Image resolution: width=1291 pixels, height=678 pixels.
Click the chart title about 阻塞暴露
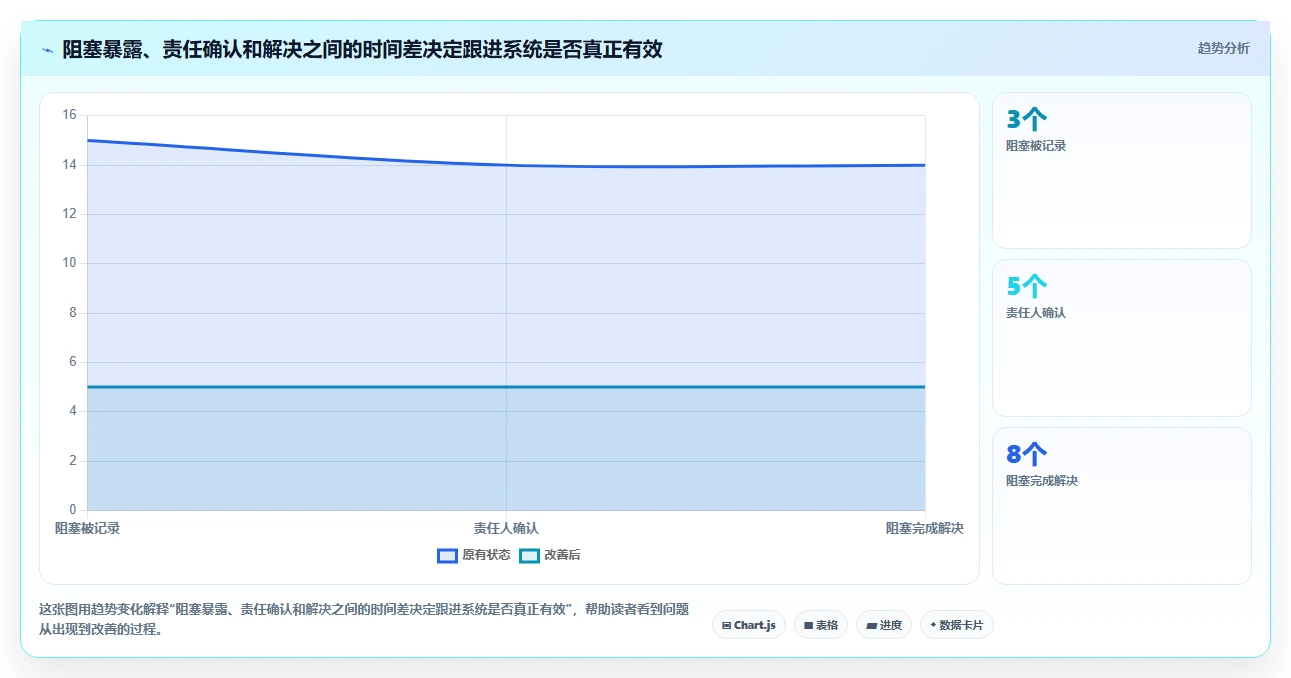[362, 49]
